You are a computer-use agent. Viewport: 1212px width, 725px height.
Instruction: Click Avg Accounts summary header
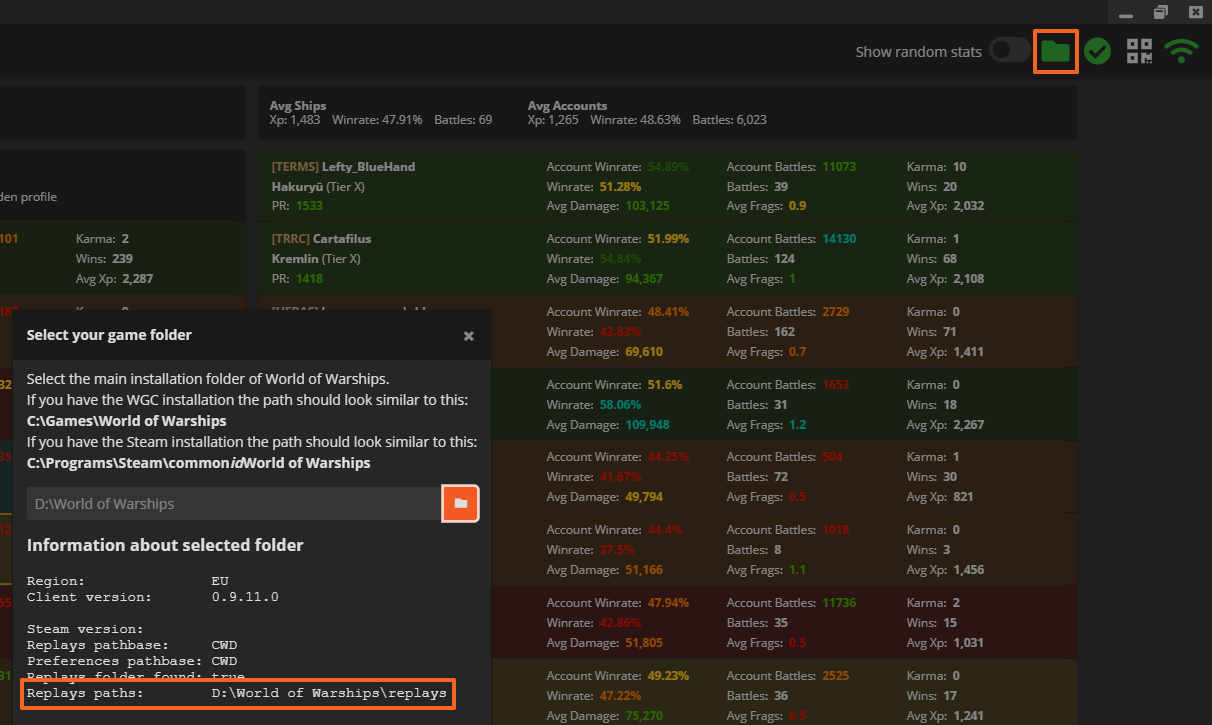[567, 105]
